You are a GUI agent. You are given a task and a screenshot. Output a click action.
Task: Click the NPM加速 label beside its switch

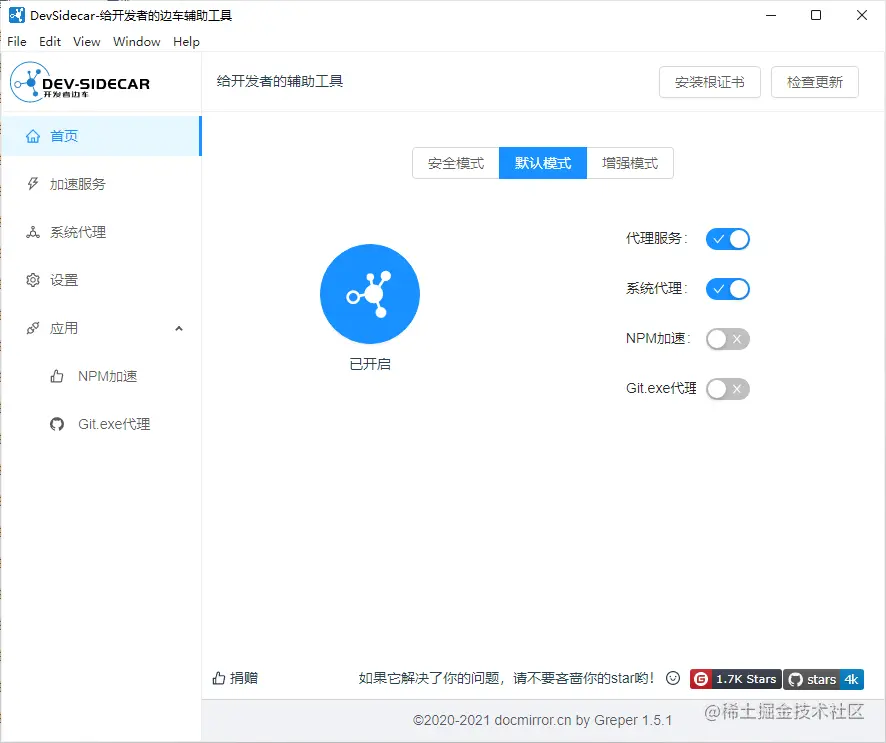pyautogui.click(x=658, y=338)
